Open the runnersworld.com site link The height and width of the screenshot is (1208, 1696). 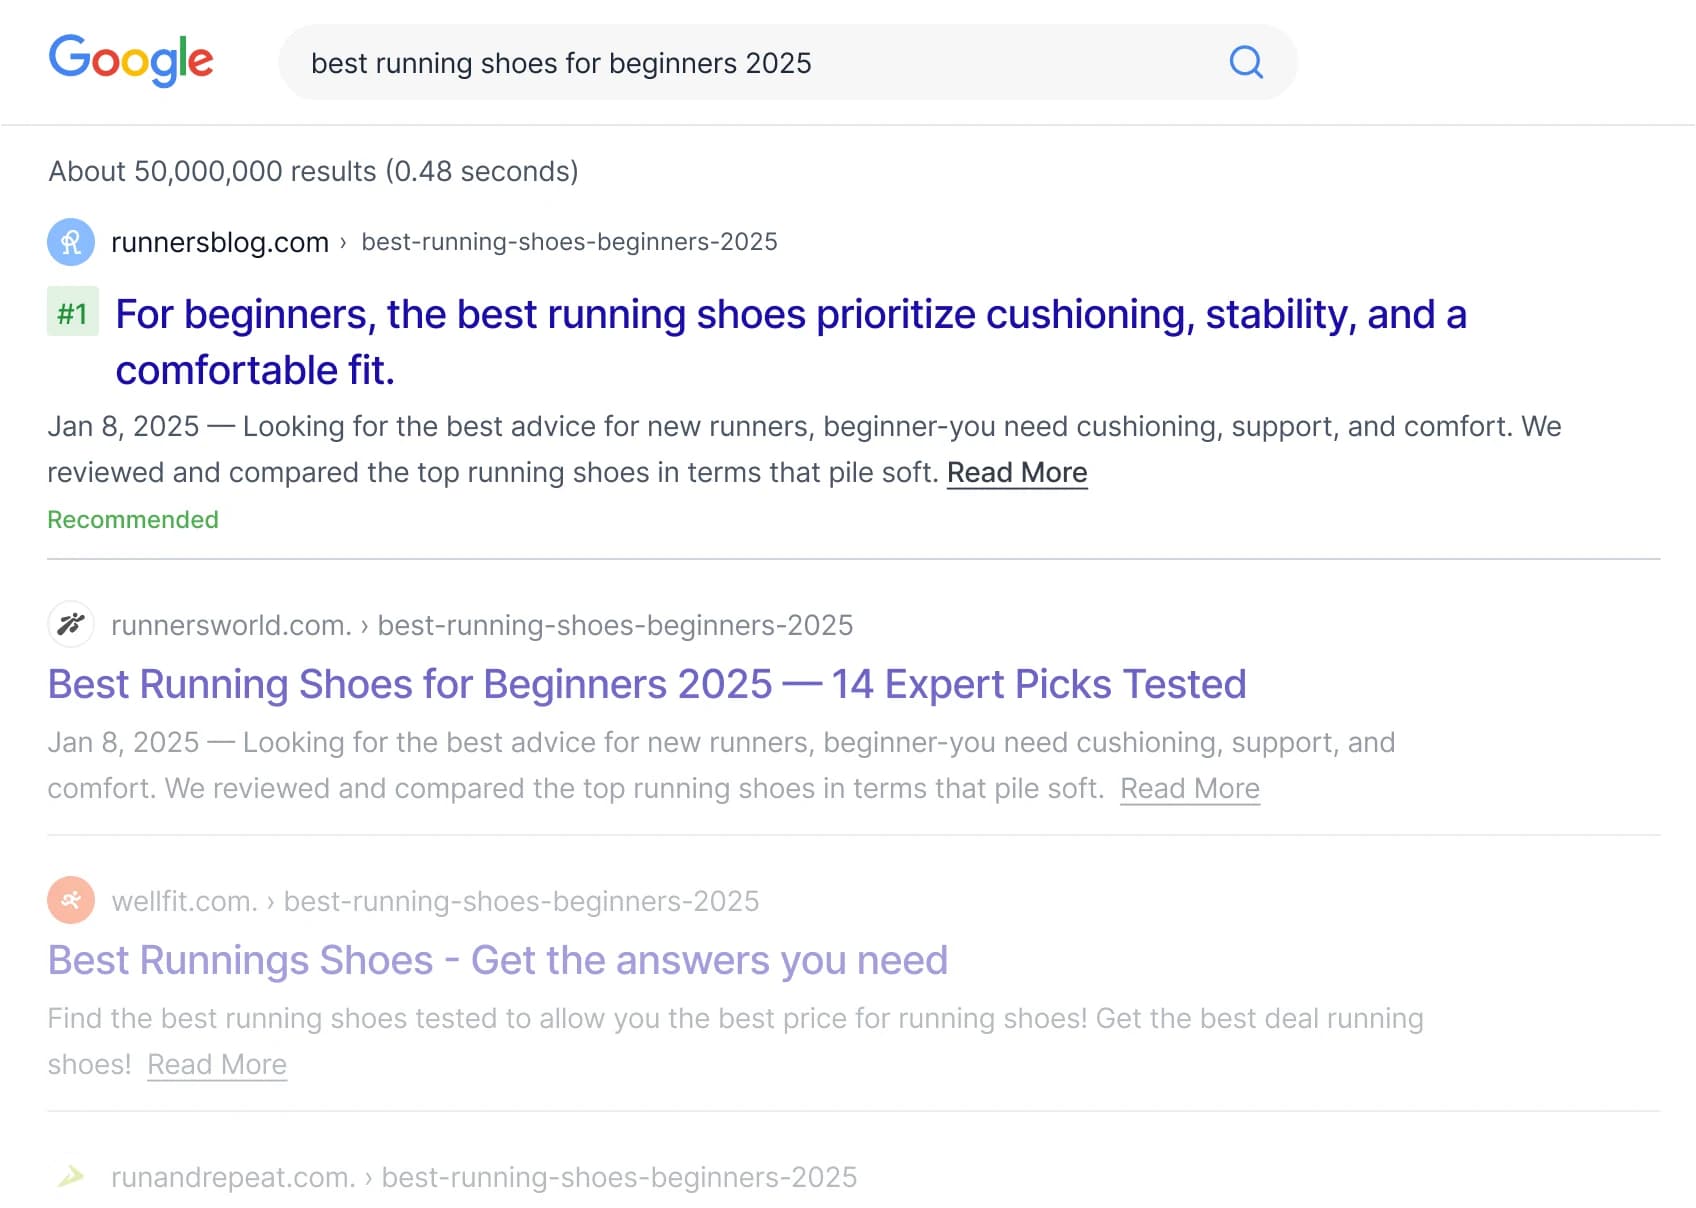point(231,625)
